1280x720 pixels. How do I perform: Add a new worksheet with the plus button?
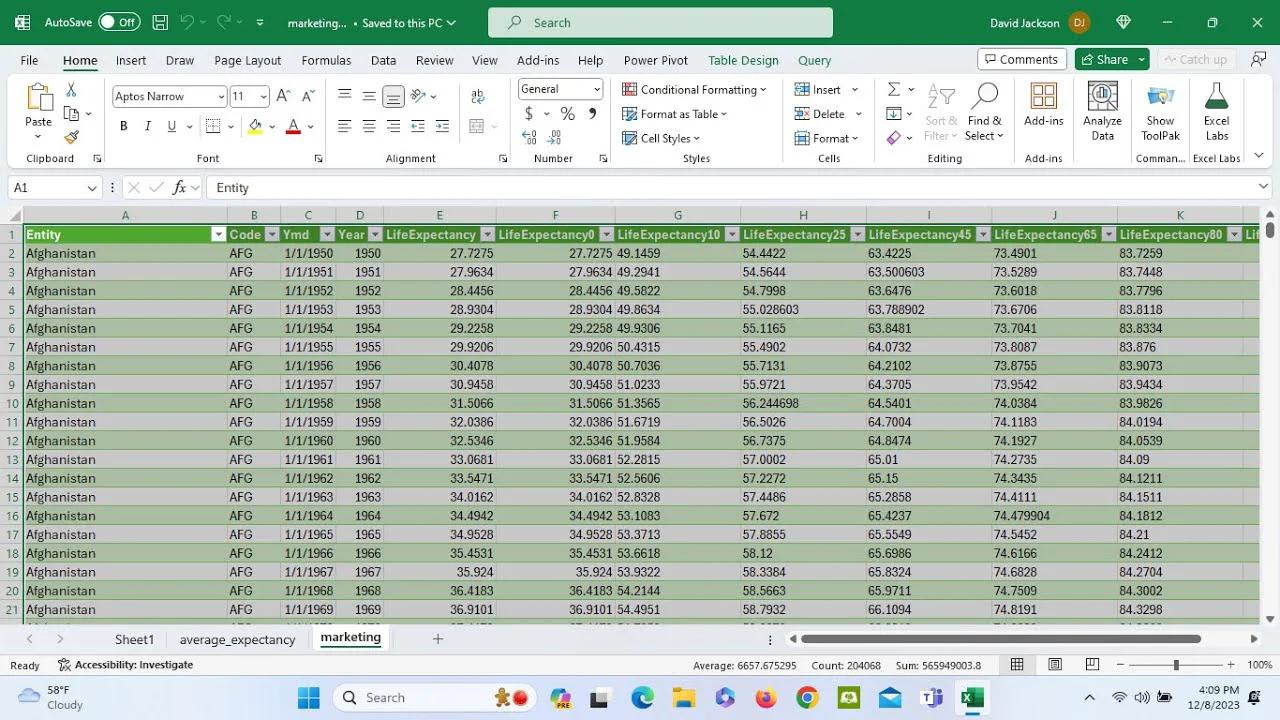437,639
